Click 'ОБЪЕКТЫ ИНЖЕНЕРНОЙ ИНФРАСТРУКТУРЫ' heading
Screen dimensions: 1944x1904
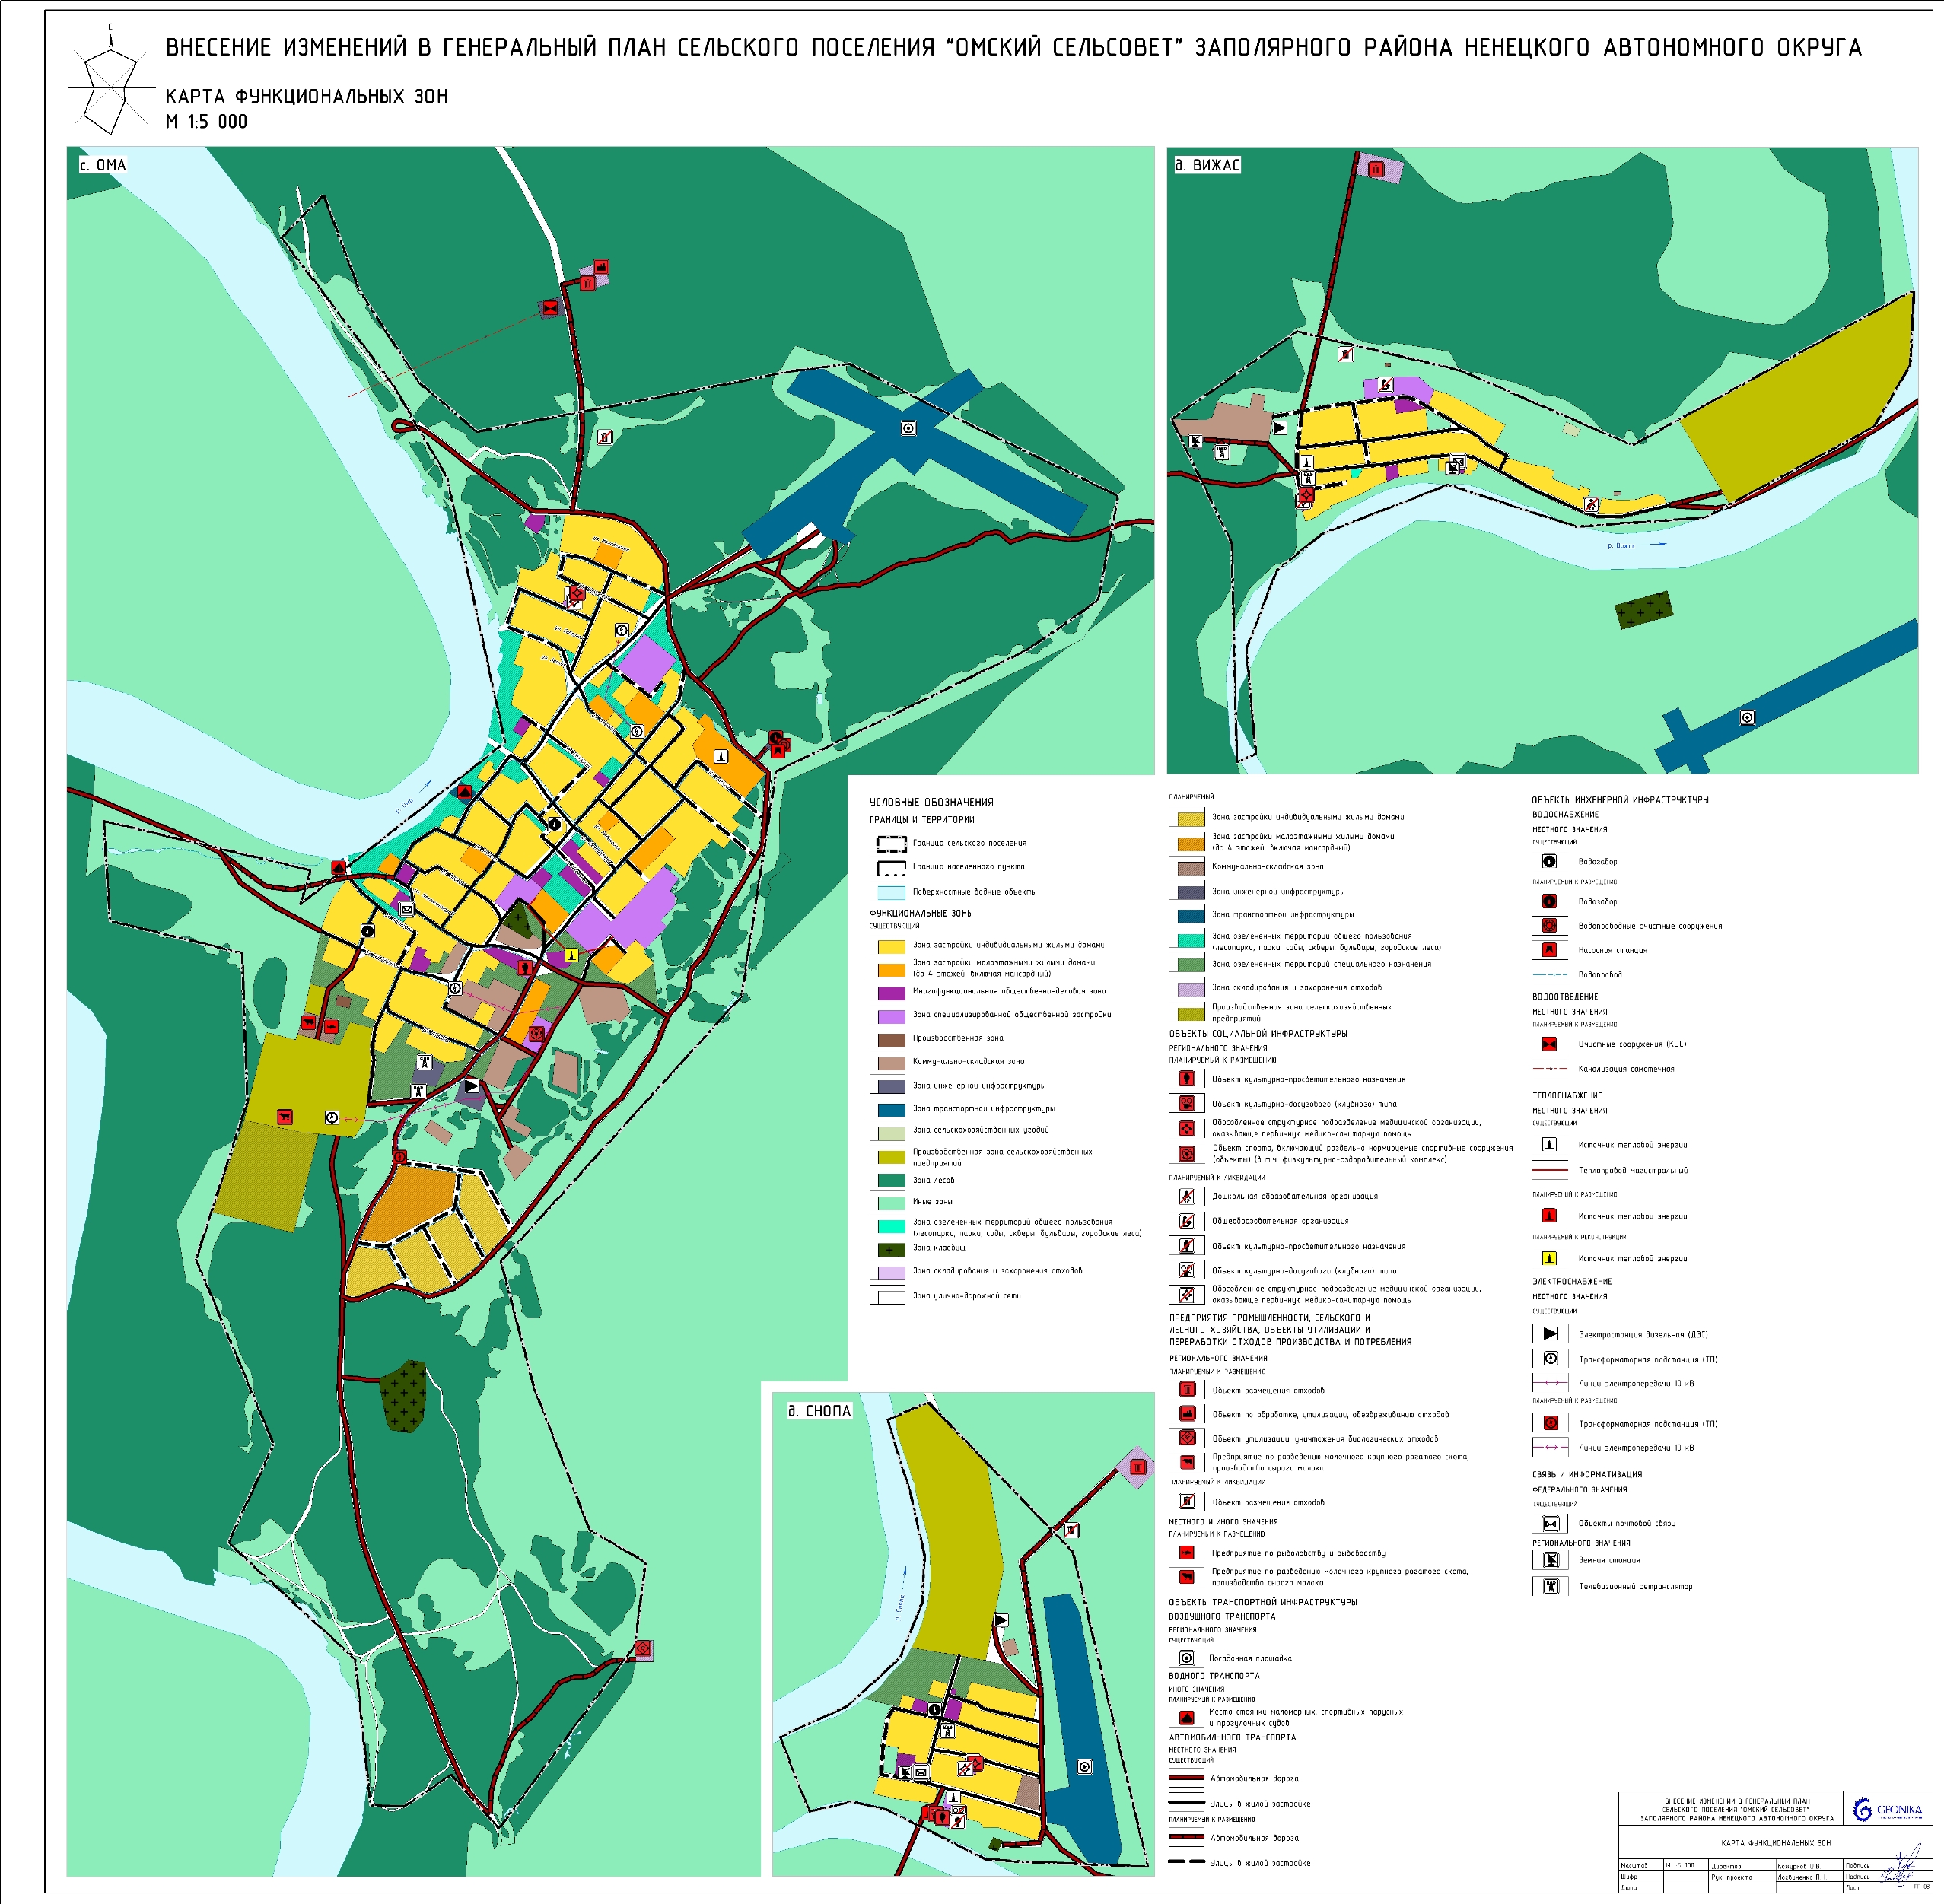click(x=1620, y=799)
